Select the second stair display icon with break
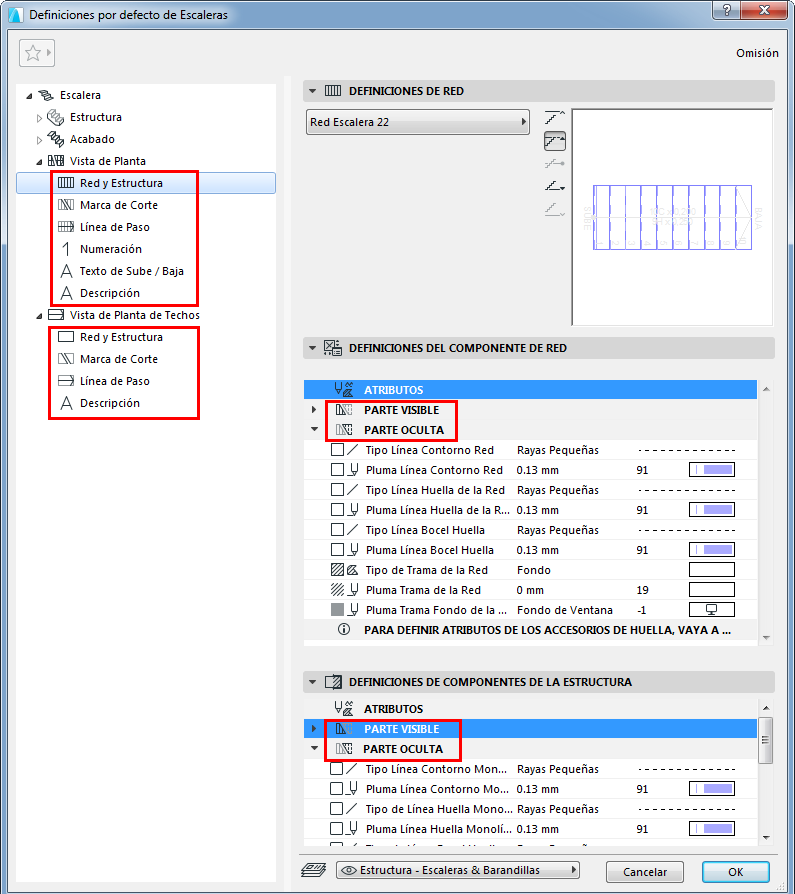Viewport: 795px width, 894px height. coord(554,141)
